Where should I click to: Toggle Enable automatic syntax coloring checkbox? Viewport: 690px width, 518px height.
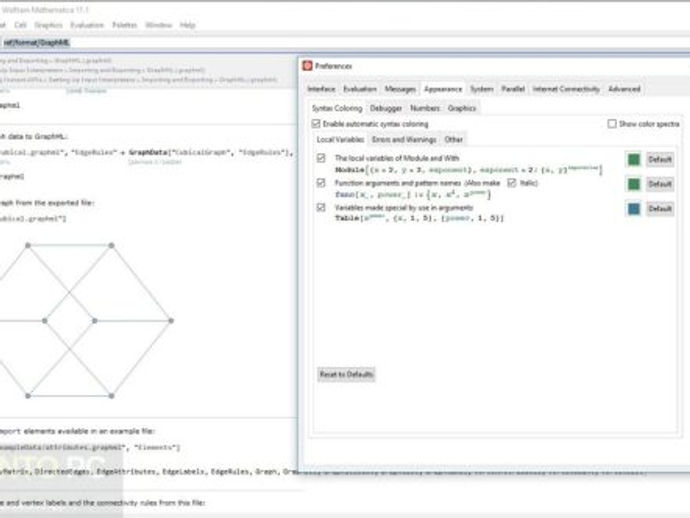(316, 124)
